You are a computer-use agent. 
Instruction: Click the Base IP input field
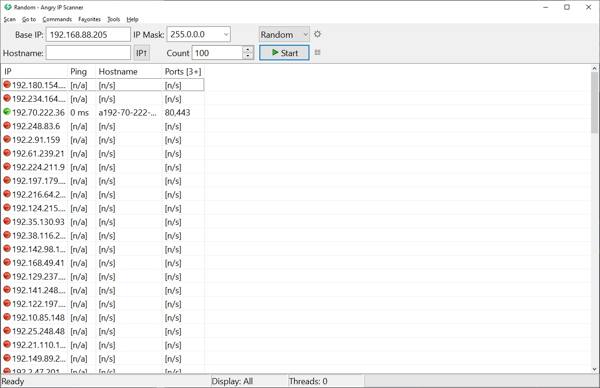[88, 34]
